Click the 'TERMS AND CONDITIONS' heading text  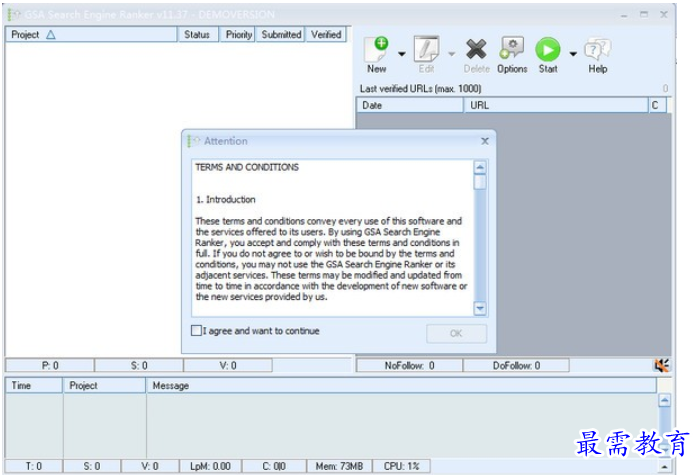247,167
